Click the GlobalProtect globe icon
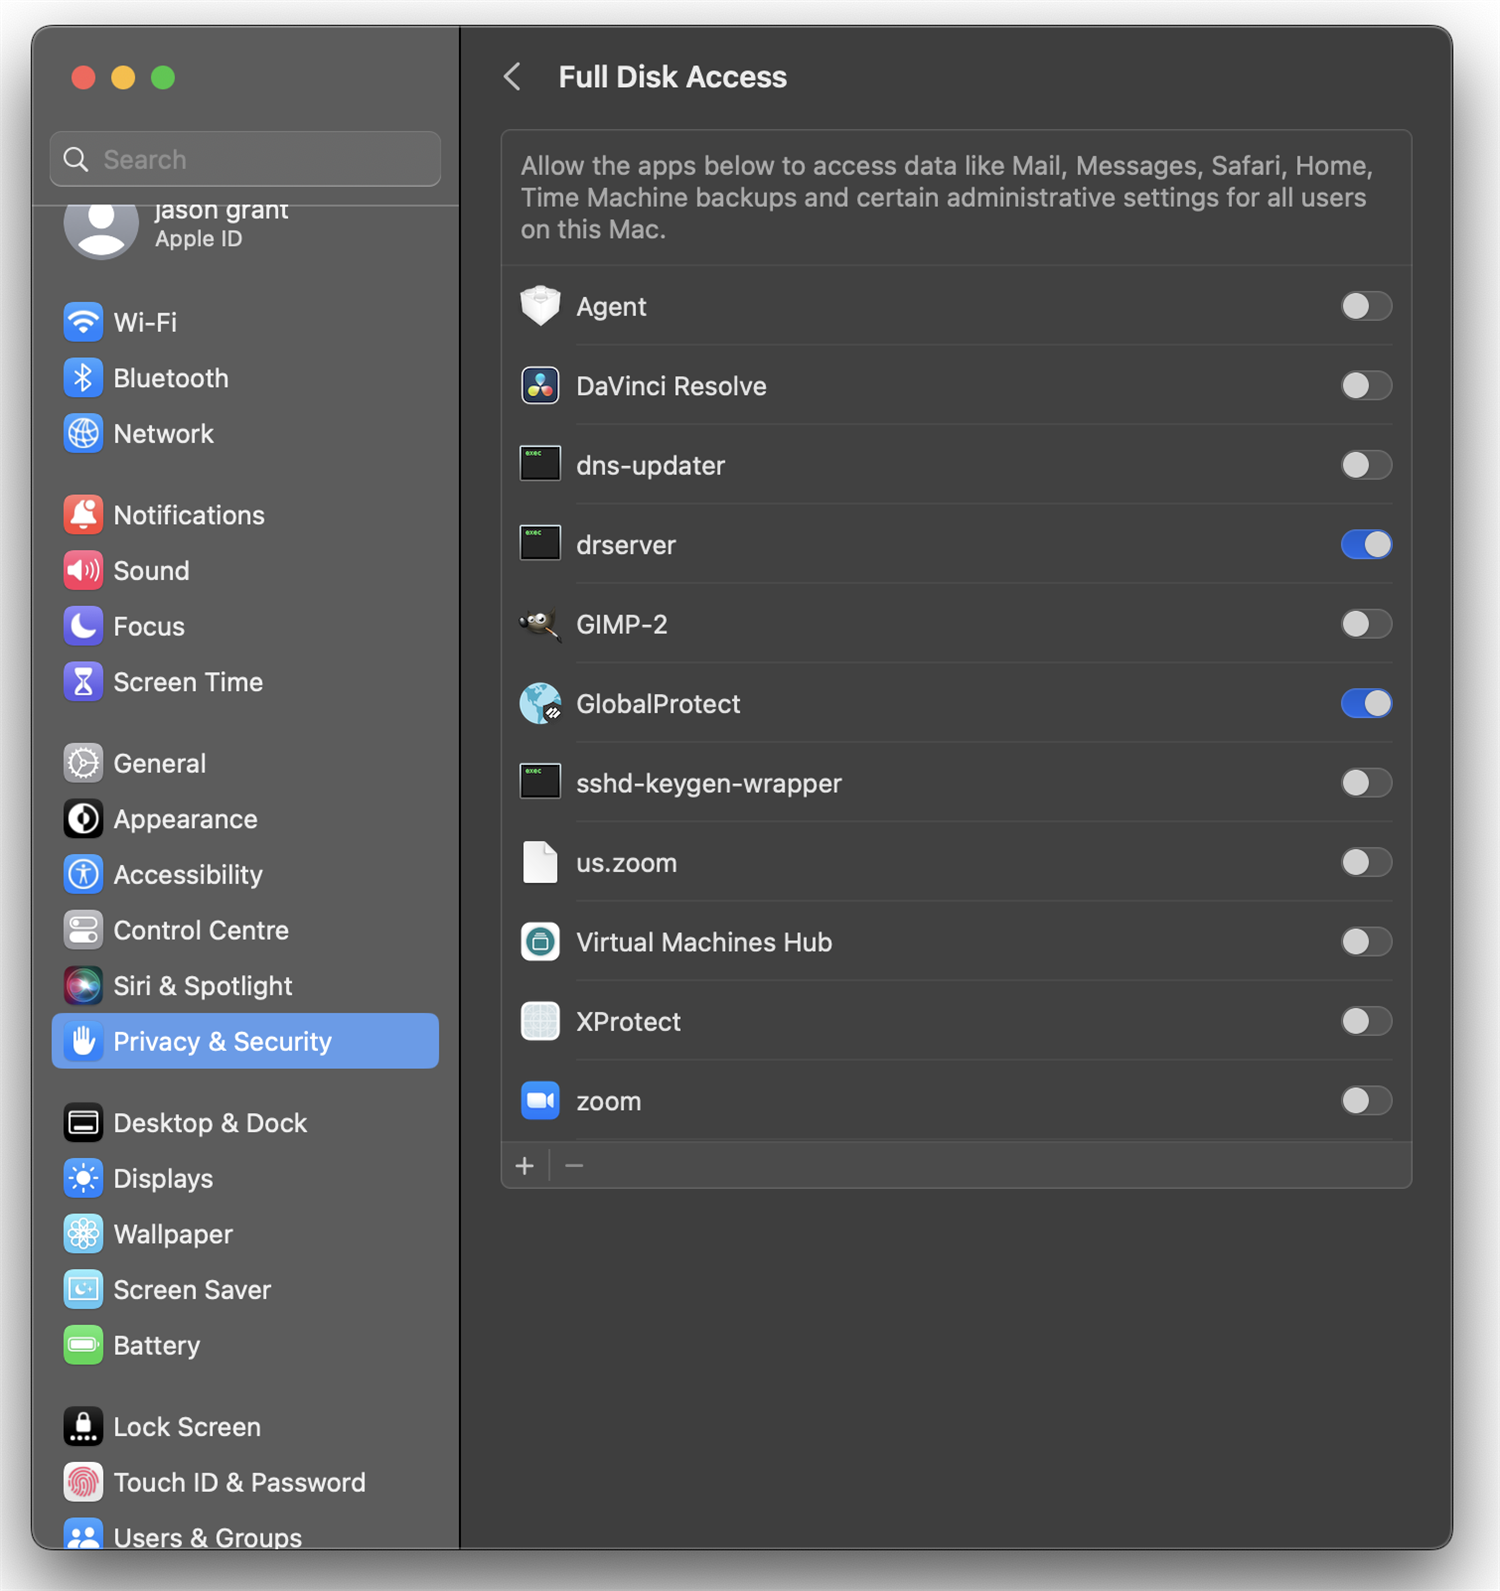The image size is (1500, 1591). click(540, 704)
